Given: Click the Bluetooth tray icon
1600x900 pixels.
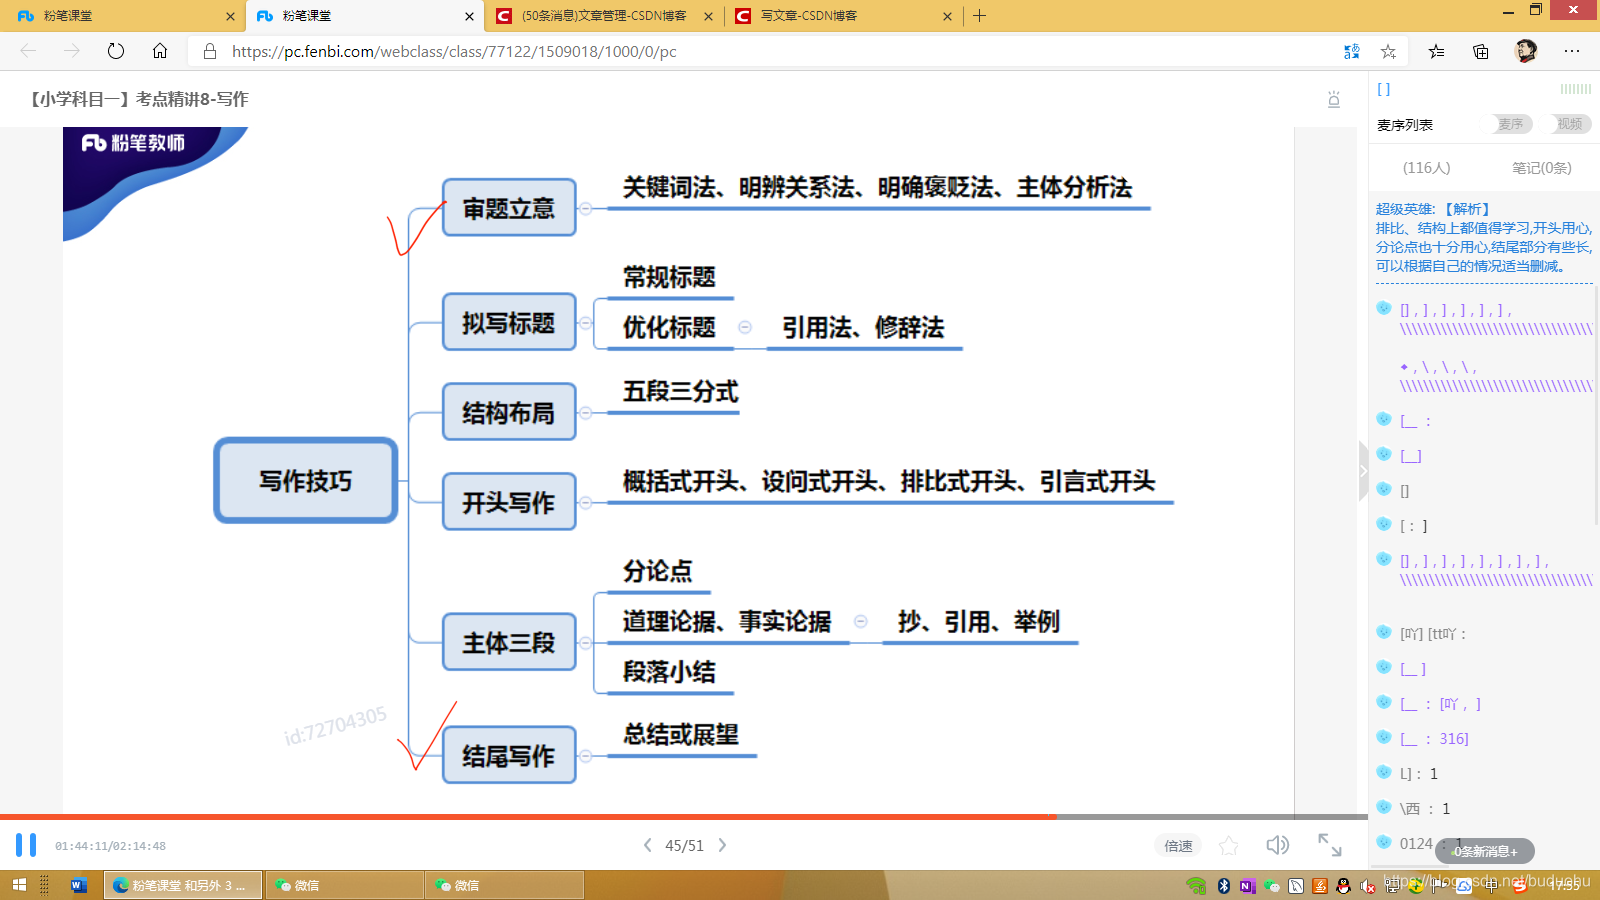Looking at the screenshot, I should point(1223,885).
